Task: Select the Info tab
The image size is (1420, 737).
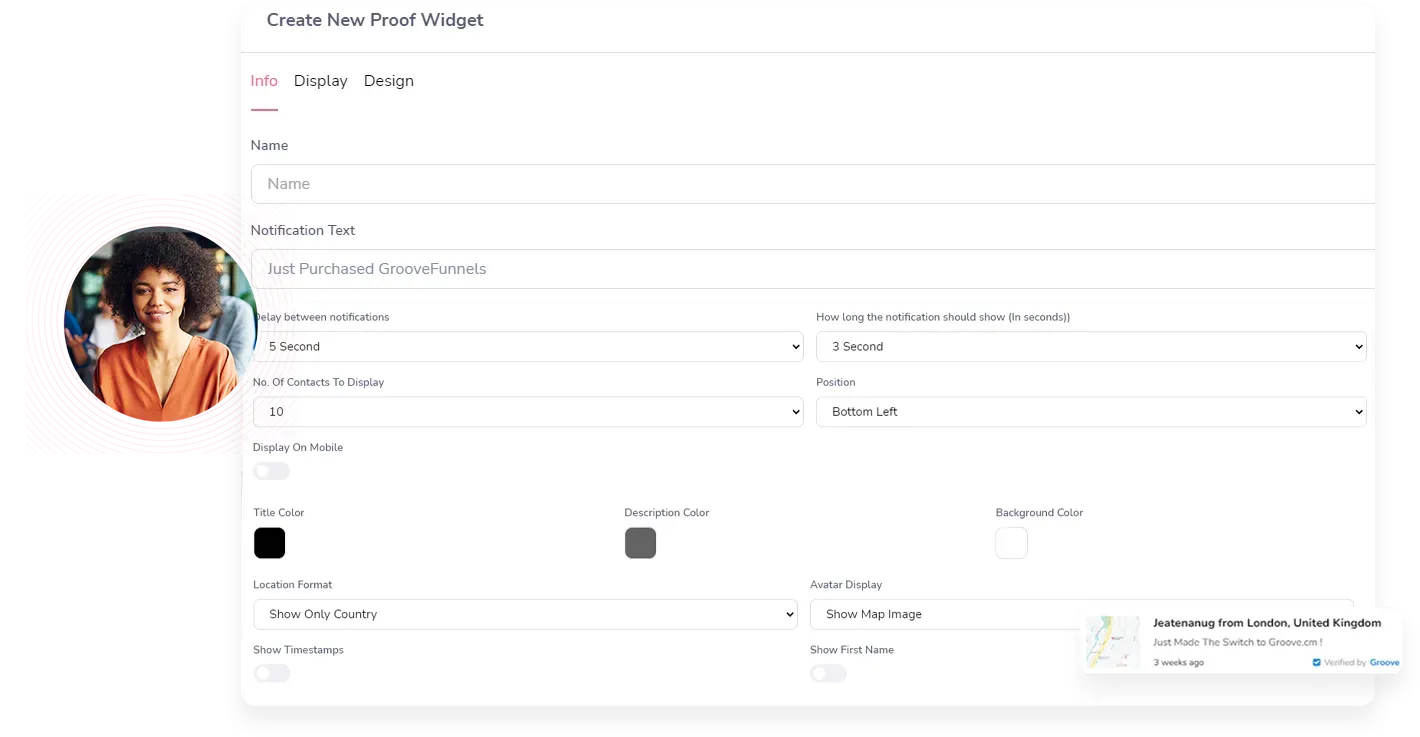Action: 264,81
